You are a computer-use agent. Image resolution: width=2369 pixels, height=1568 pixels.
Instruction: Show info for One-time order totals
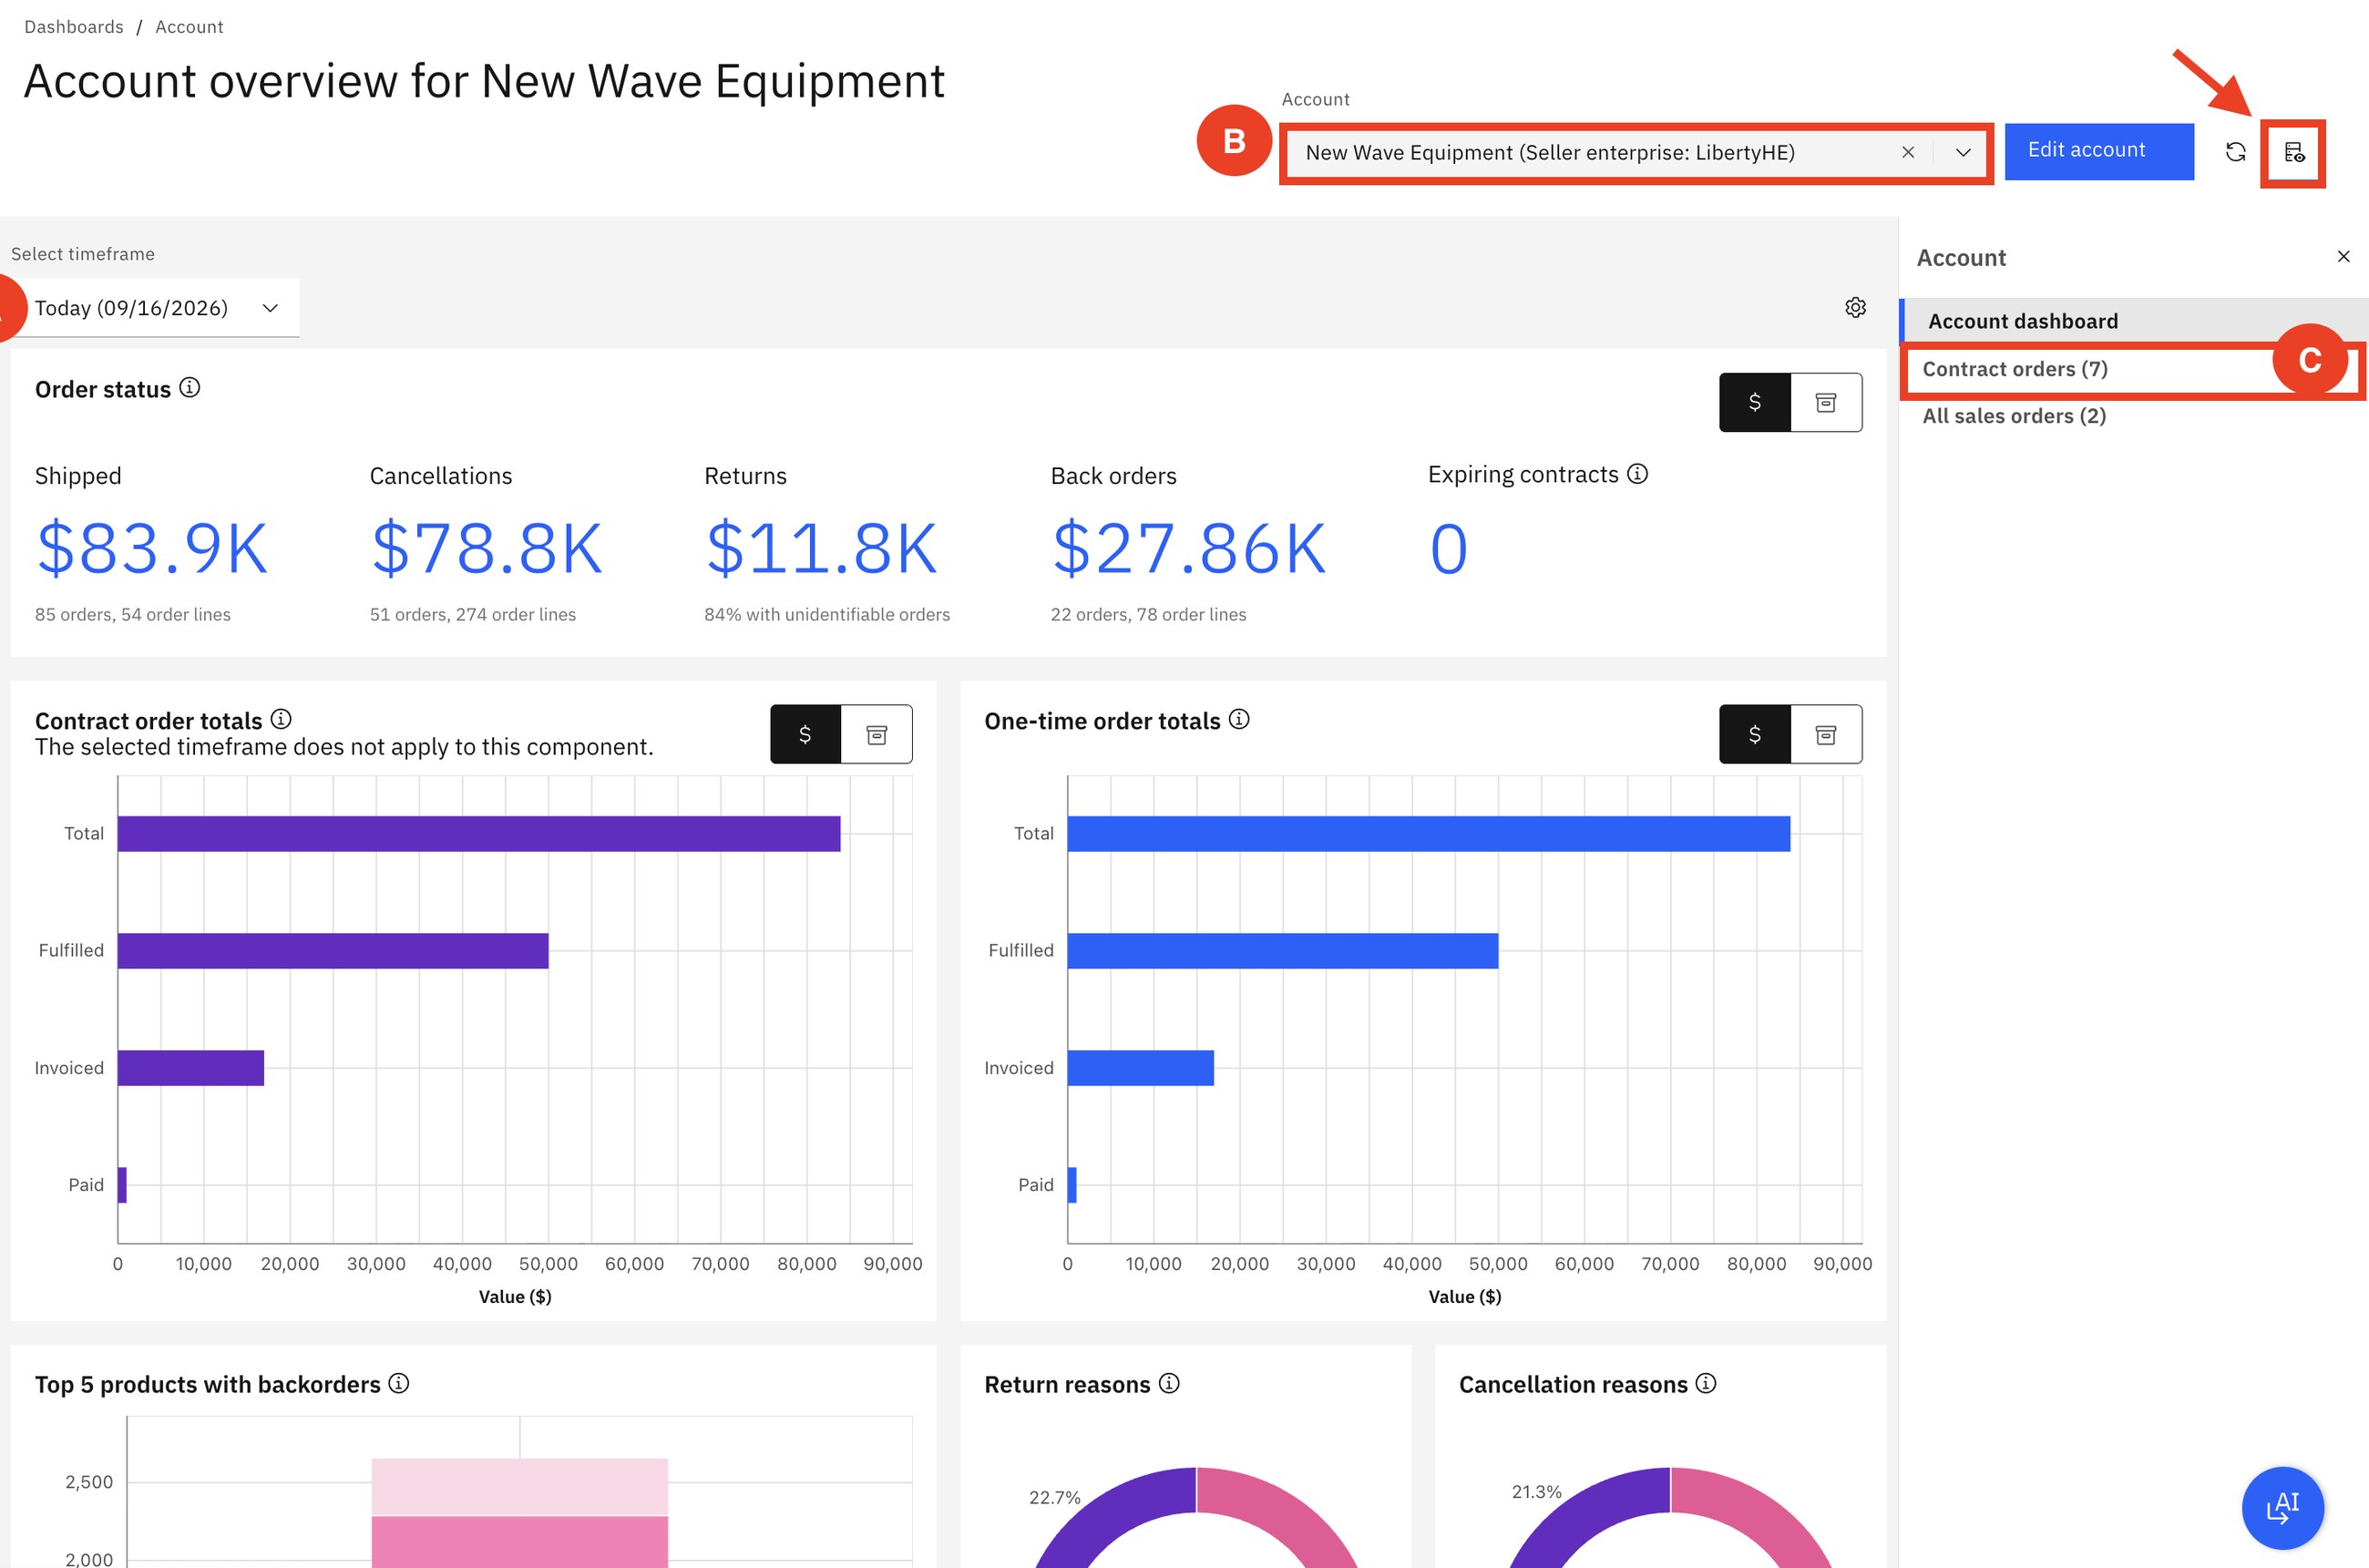coord(1239,719)
